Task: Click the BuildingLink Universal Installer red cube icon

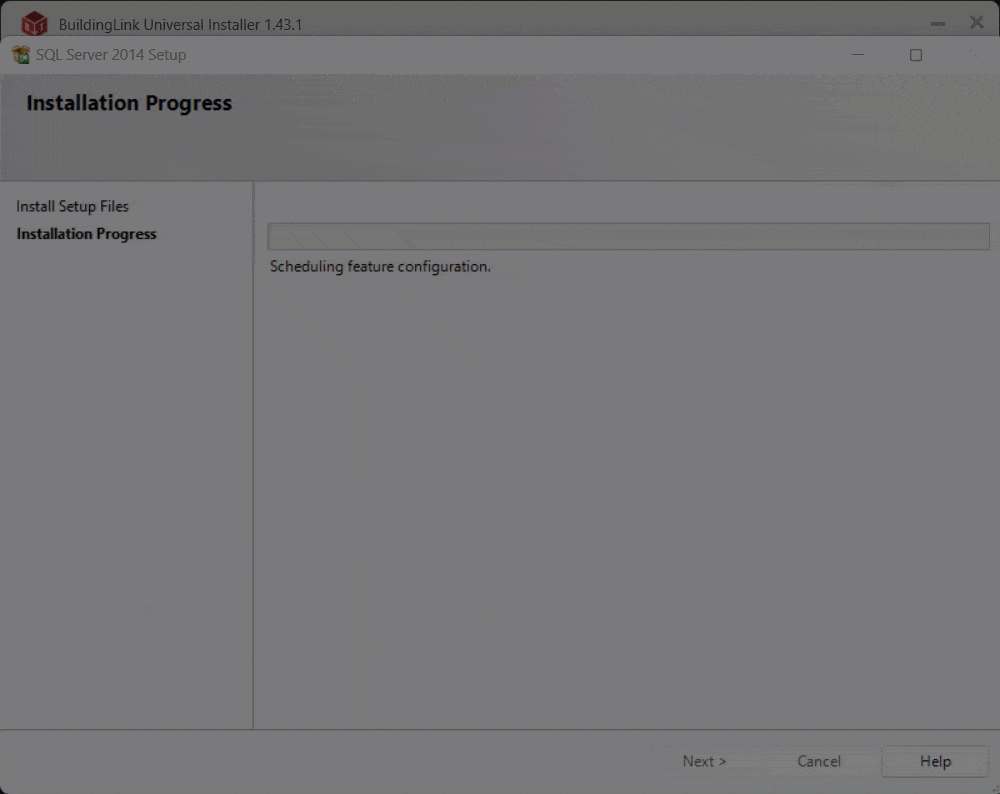Action: click(34, 24)
